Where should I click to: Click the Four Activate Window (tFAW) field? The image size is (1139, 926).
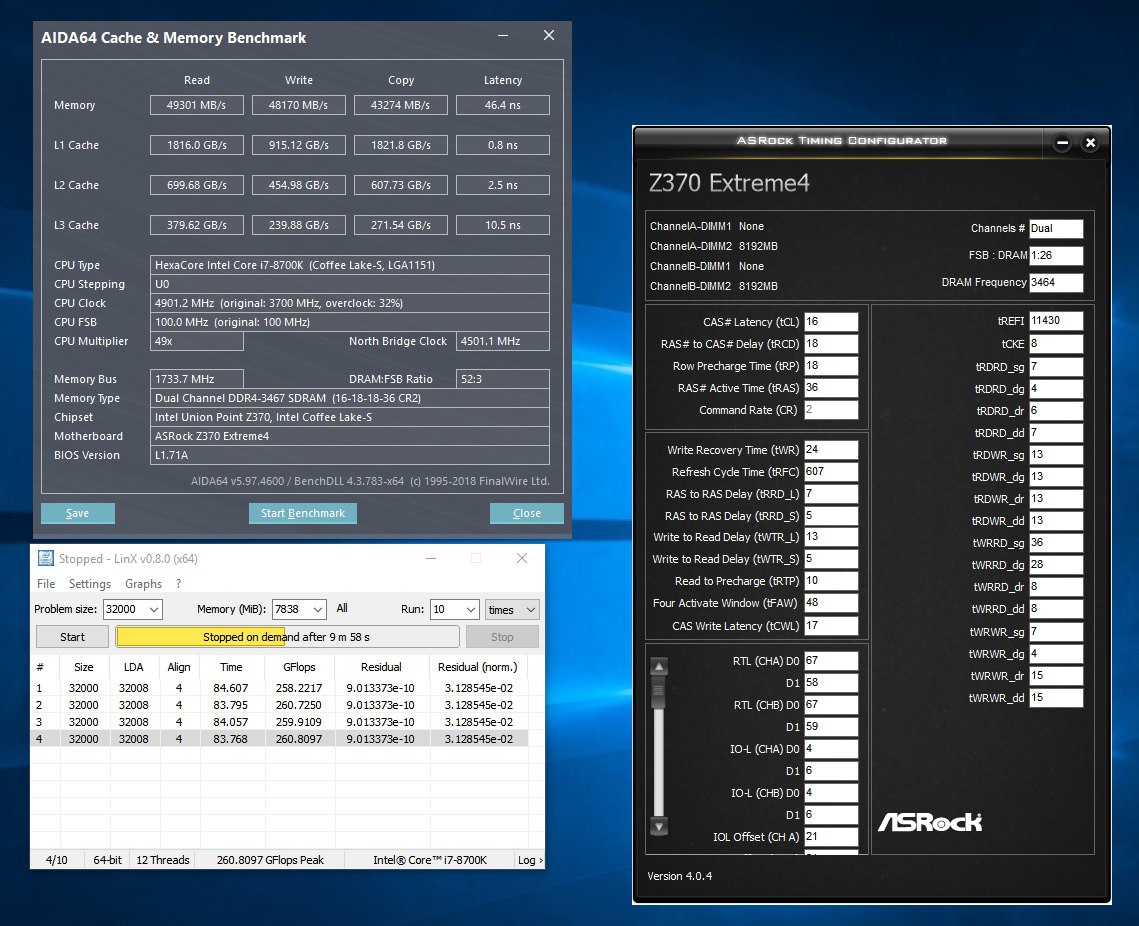[x=831, y=603]
